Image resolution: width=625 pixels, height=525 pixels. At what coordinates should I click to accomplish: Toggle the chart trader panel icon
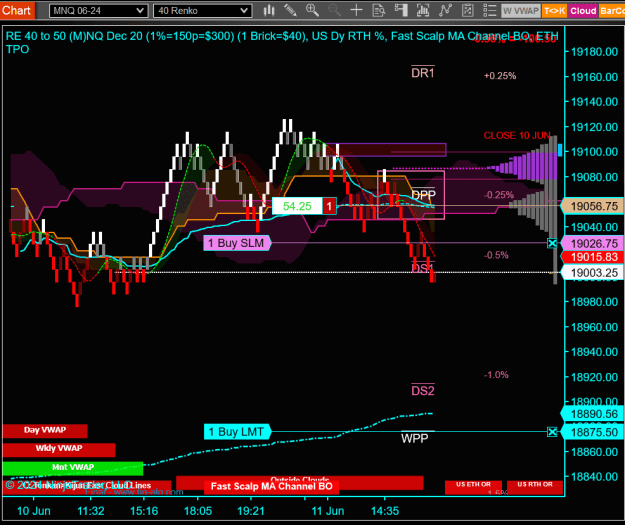tap(401, 10)
